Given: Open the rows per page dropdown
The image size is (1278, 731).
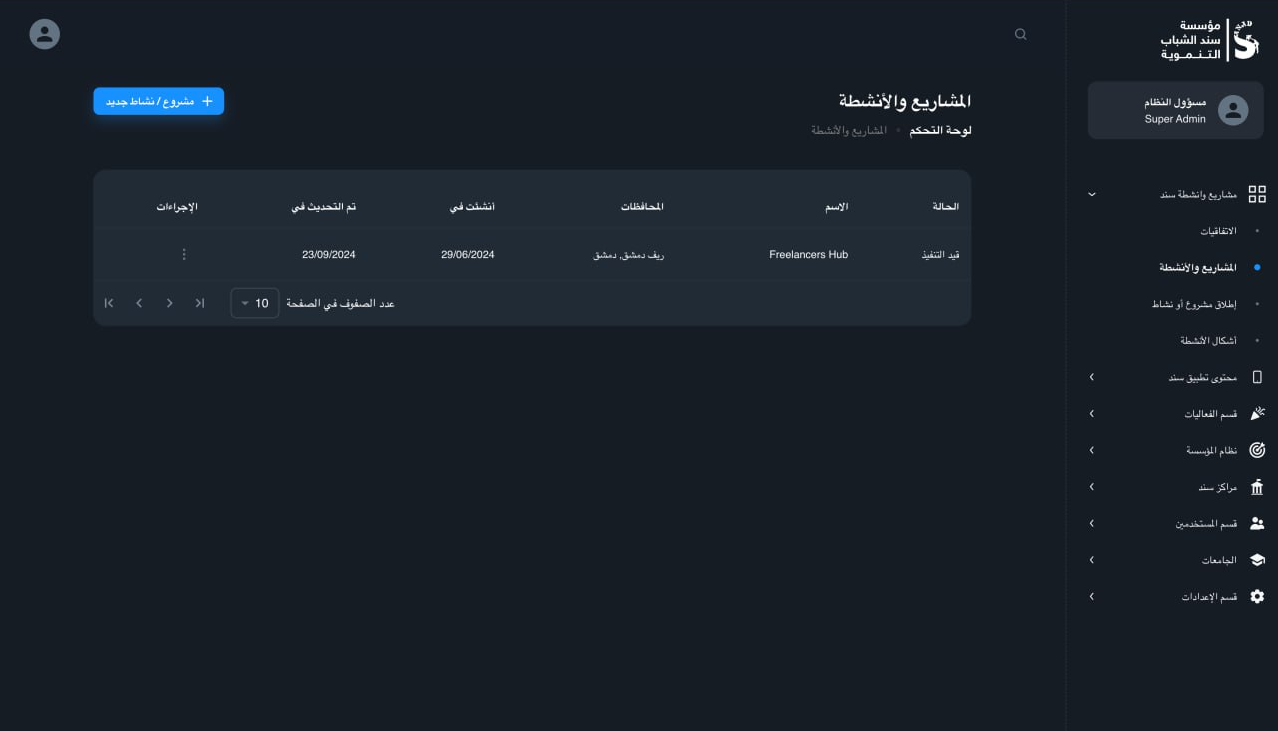Looking at the screenshot, I should pyautogui.click(x=255, y=303).
